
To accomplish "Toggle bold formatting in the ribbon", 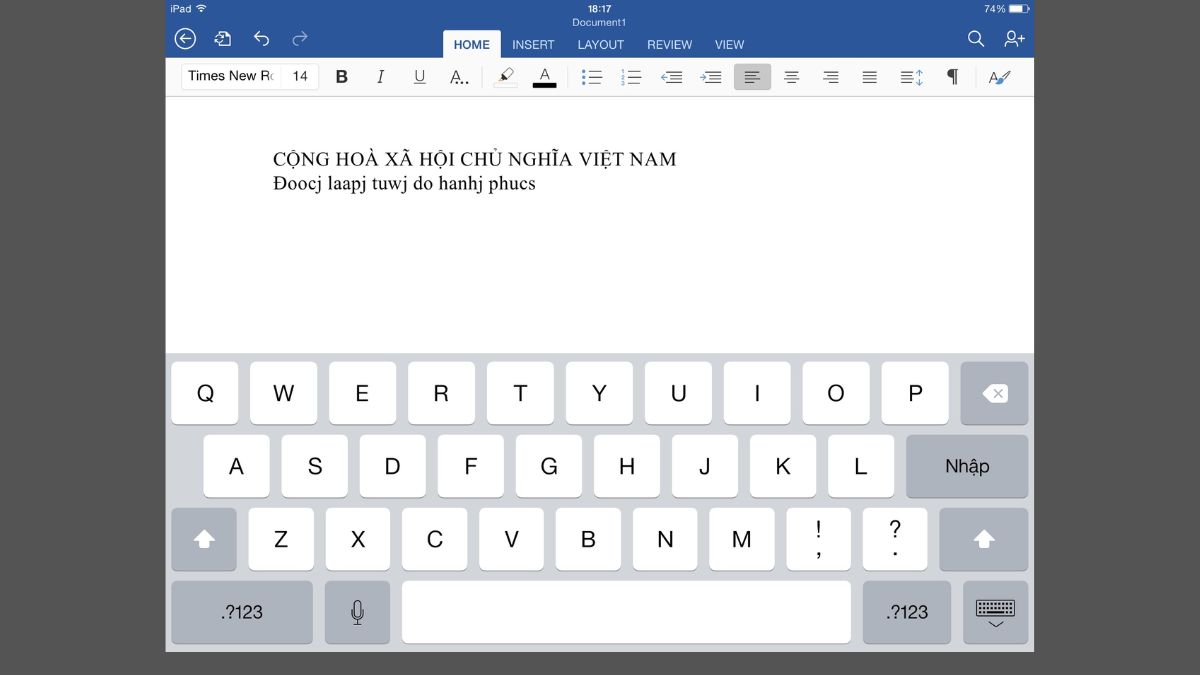I will click(341, 76).
